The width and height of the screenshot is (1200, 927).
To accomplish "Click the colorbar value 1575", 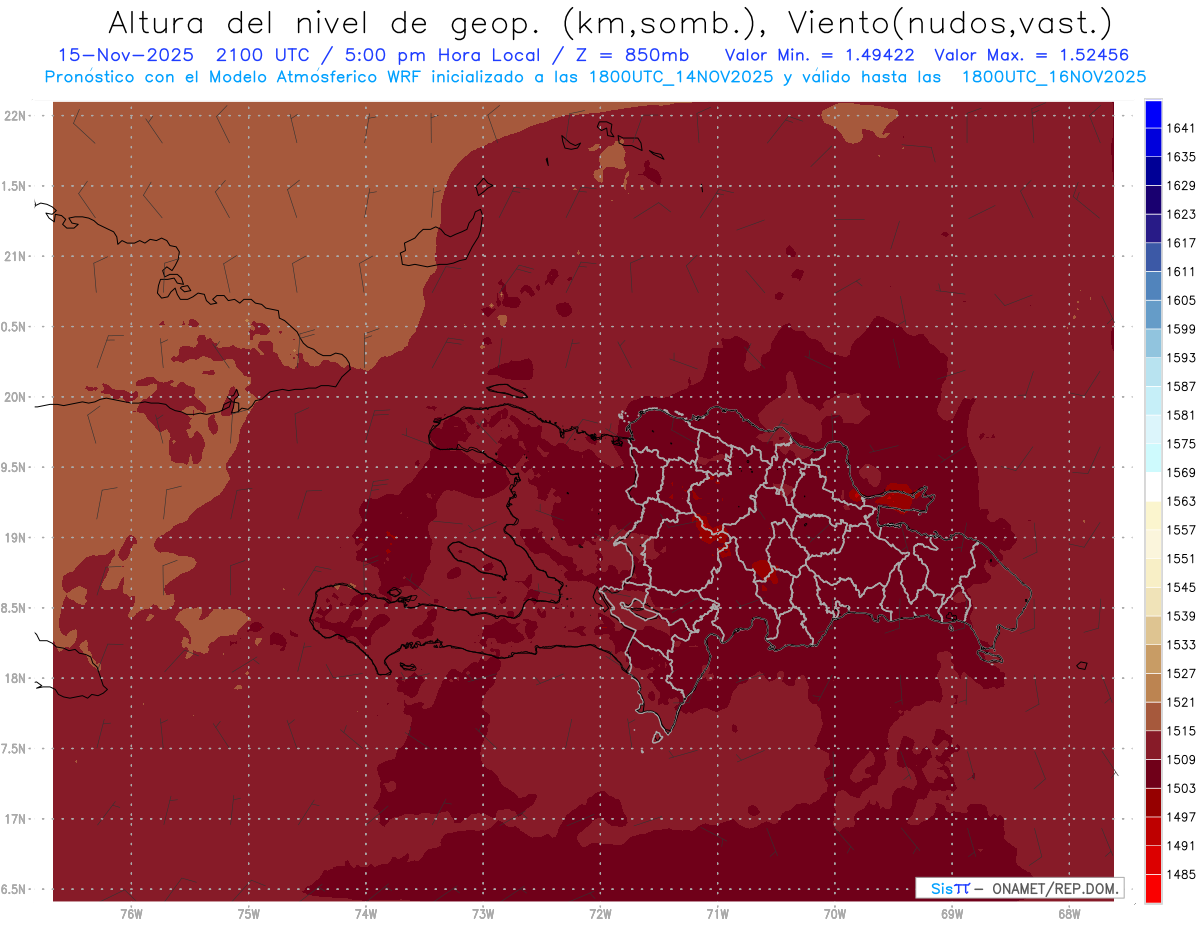I will [x=1181, y=444].
